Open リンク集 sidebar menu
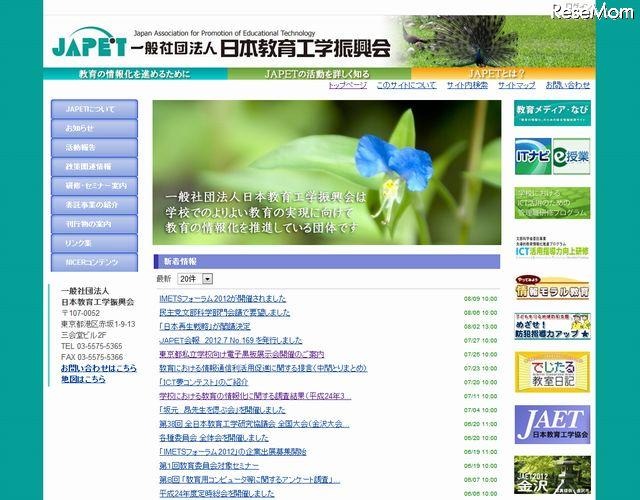The image size is (640, 500). (x=94, y=243)
